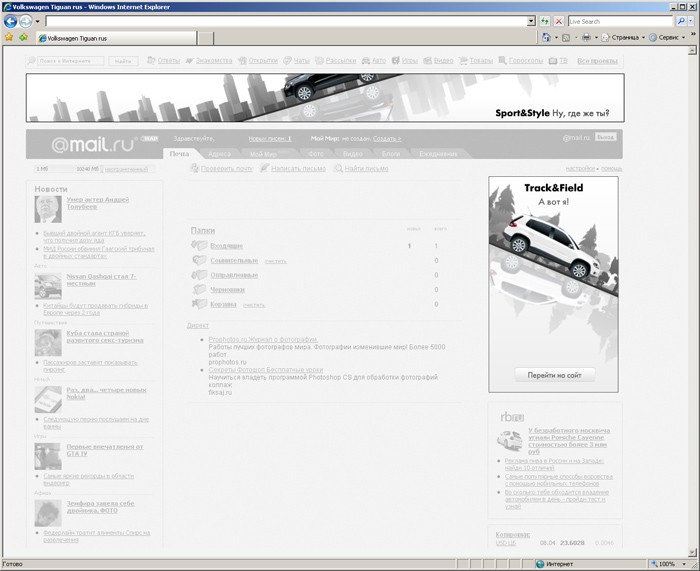Open the Ответы link
Image resolution: width=700 pixels, height=571 pixels.
click(x=169, y=61)
